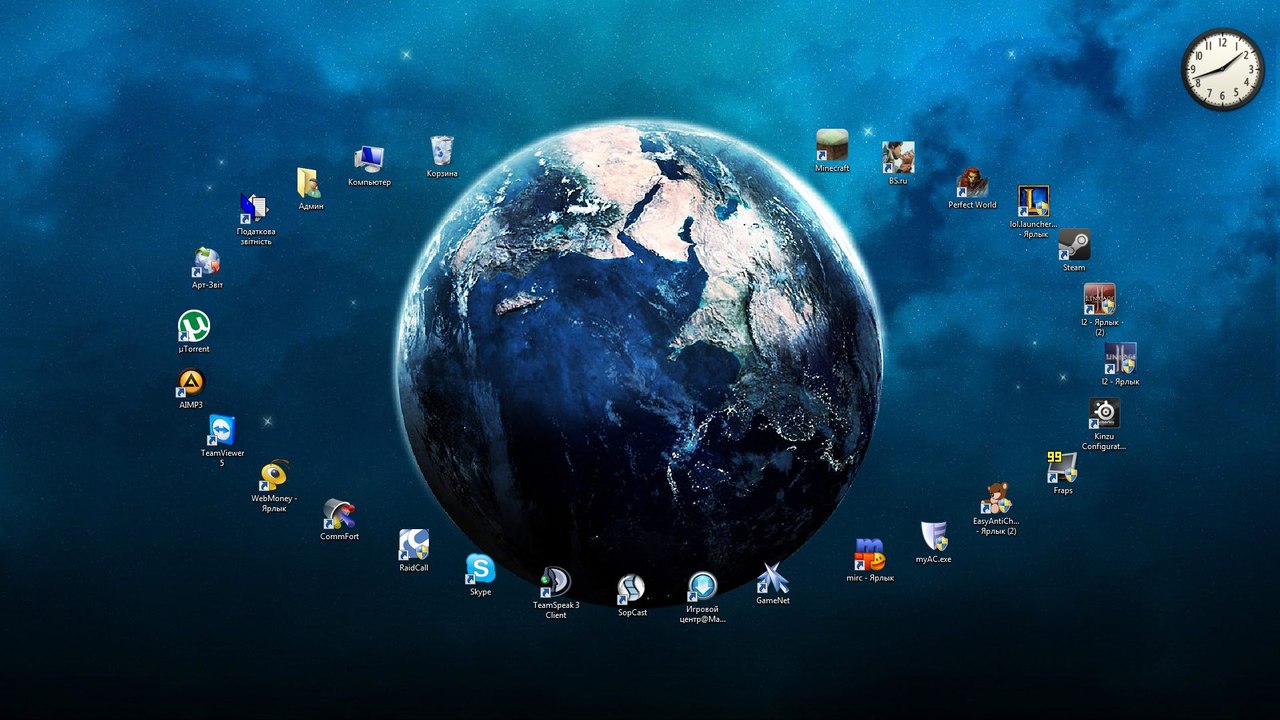Click the SopCast icon
Screen dimensions: 1280x720
631,589
